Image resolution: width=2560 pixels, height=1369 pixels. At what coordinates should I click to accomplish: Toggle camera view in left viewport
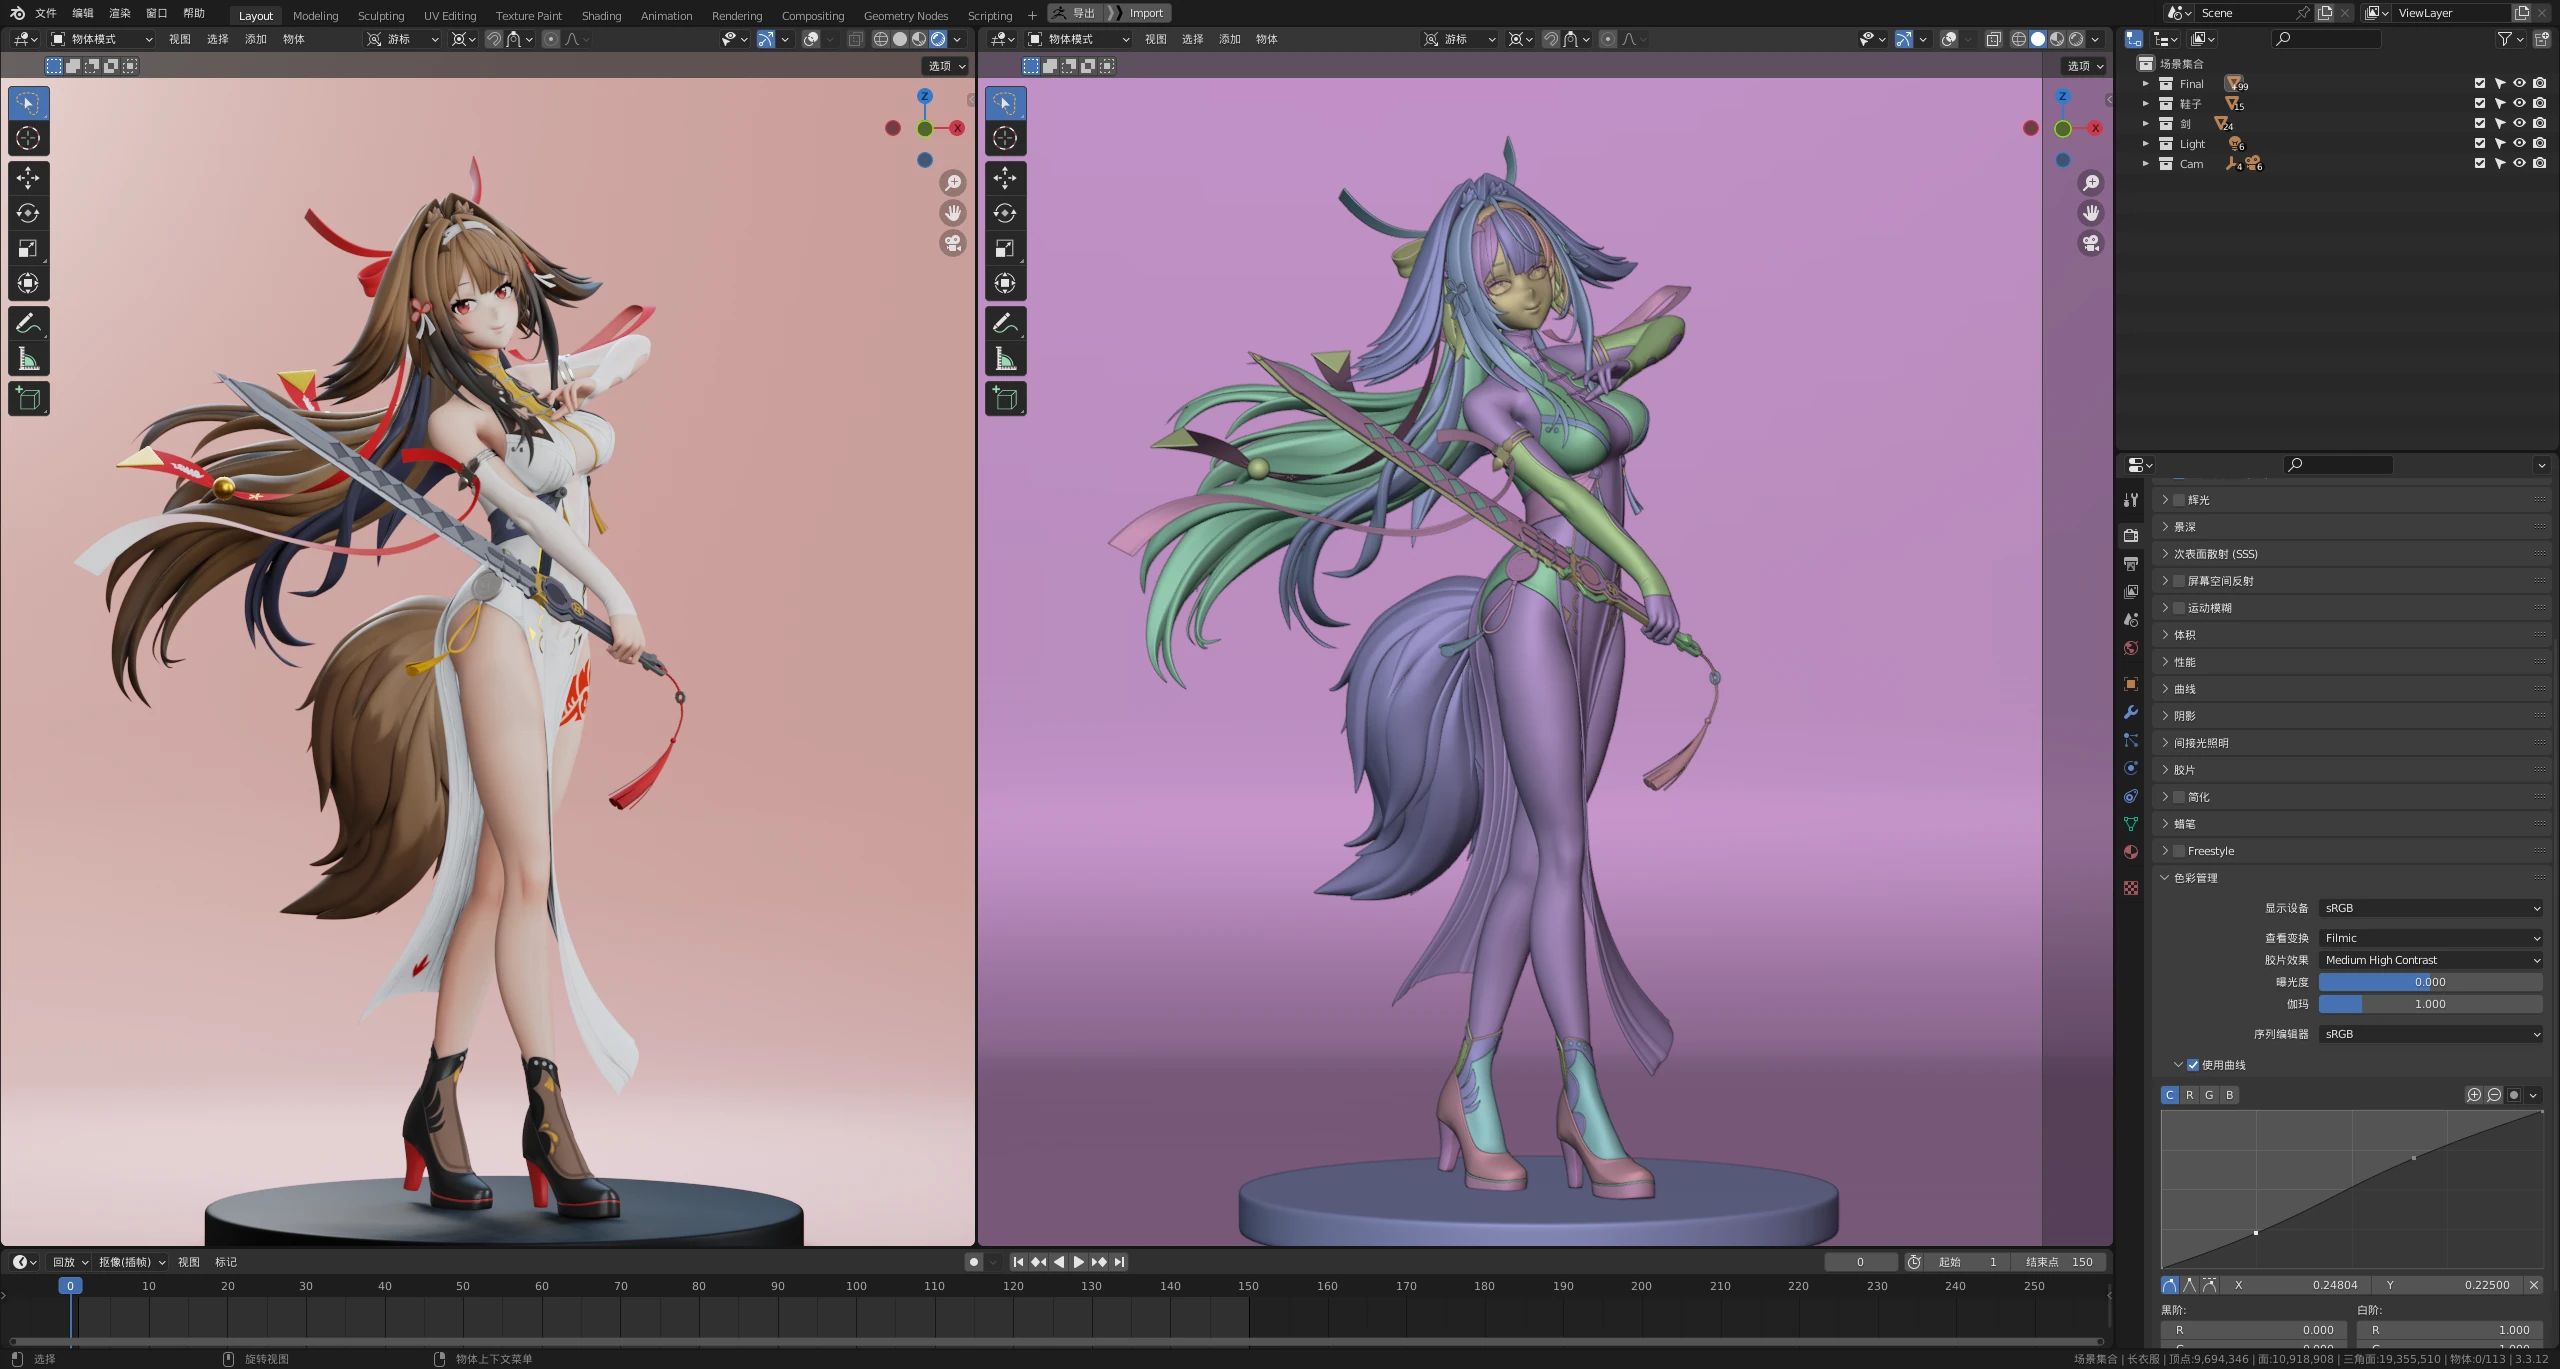[x=953, y=243]
